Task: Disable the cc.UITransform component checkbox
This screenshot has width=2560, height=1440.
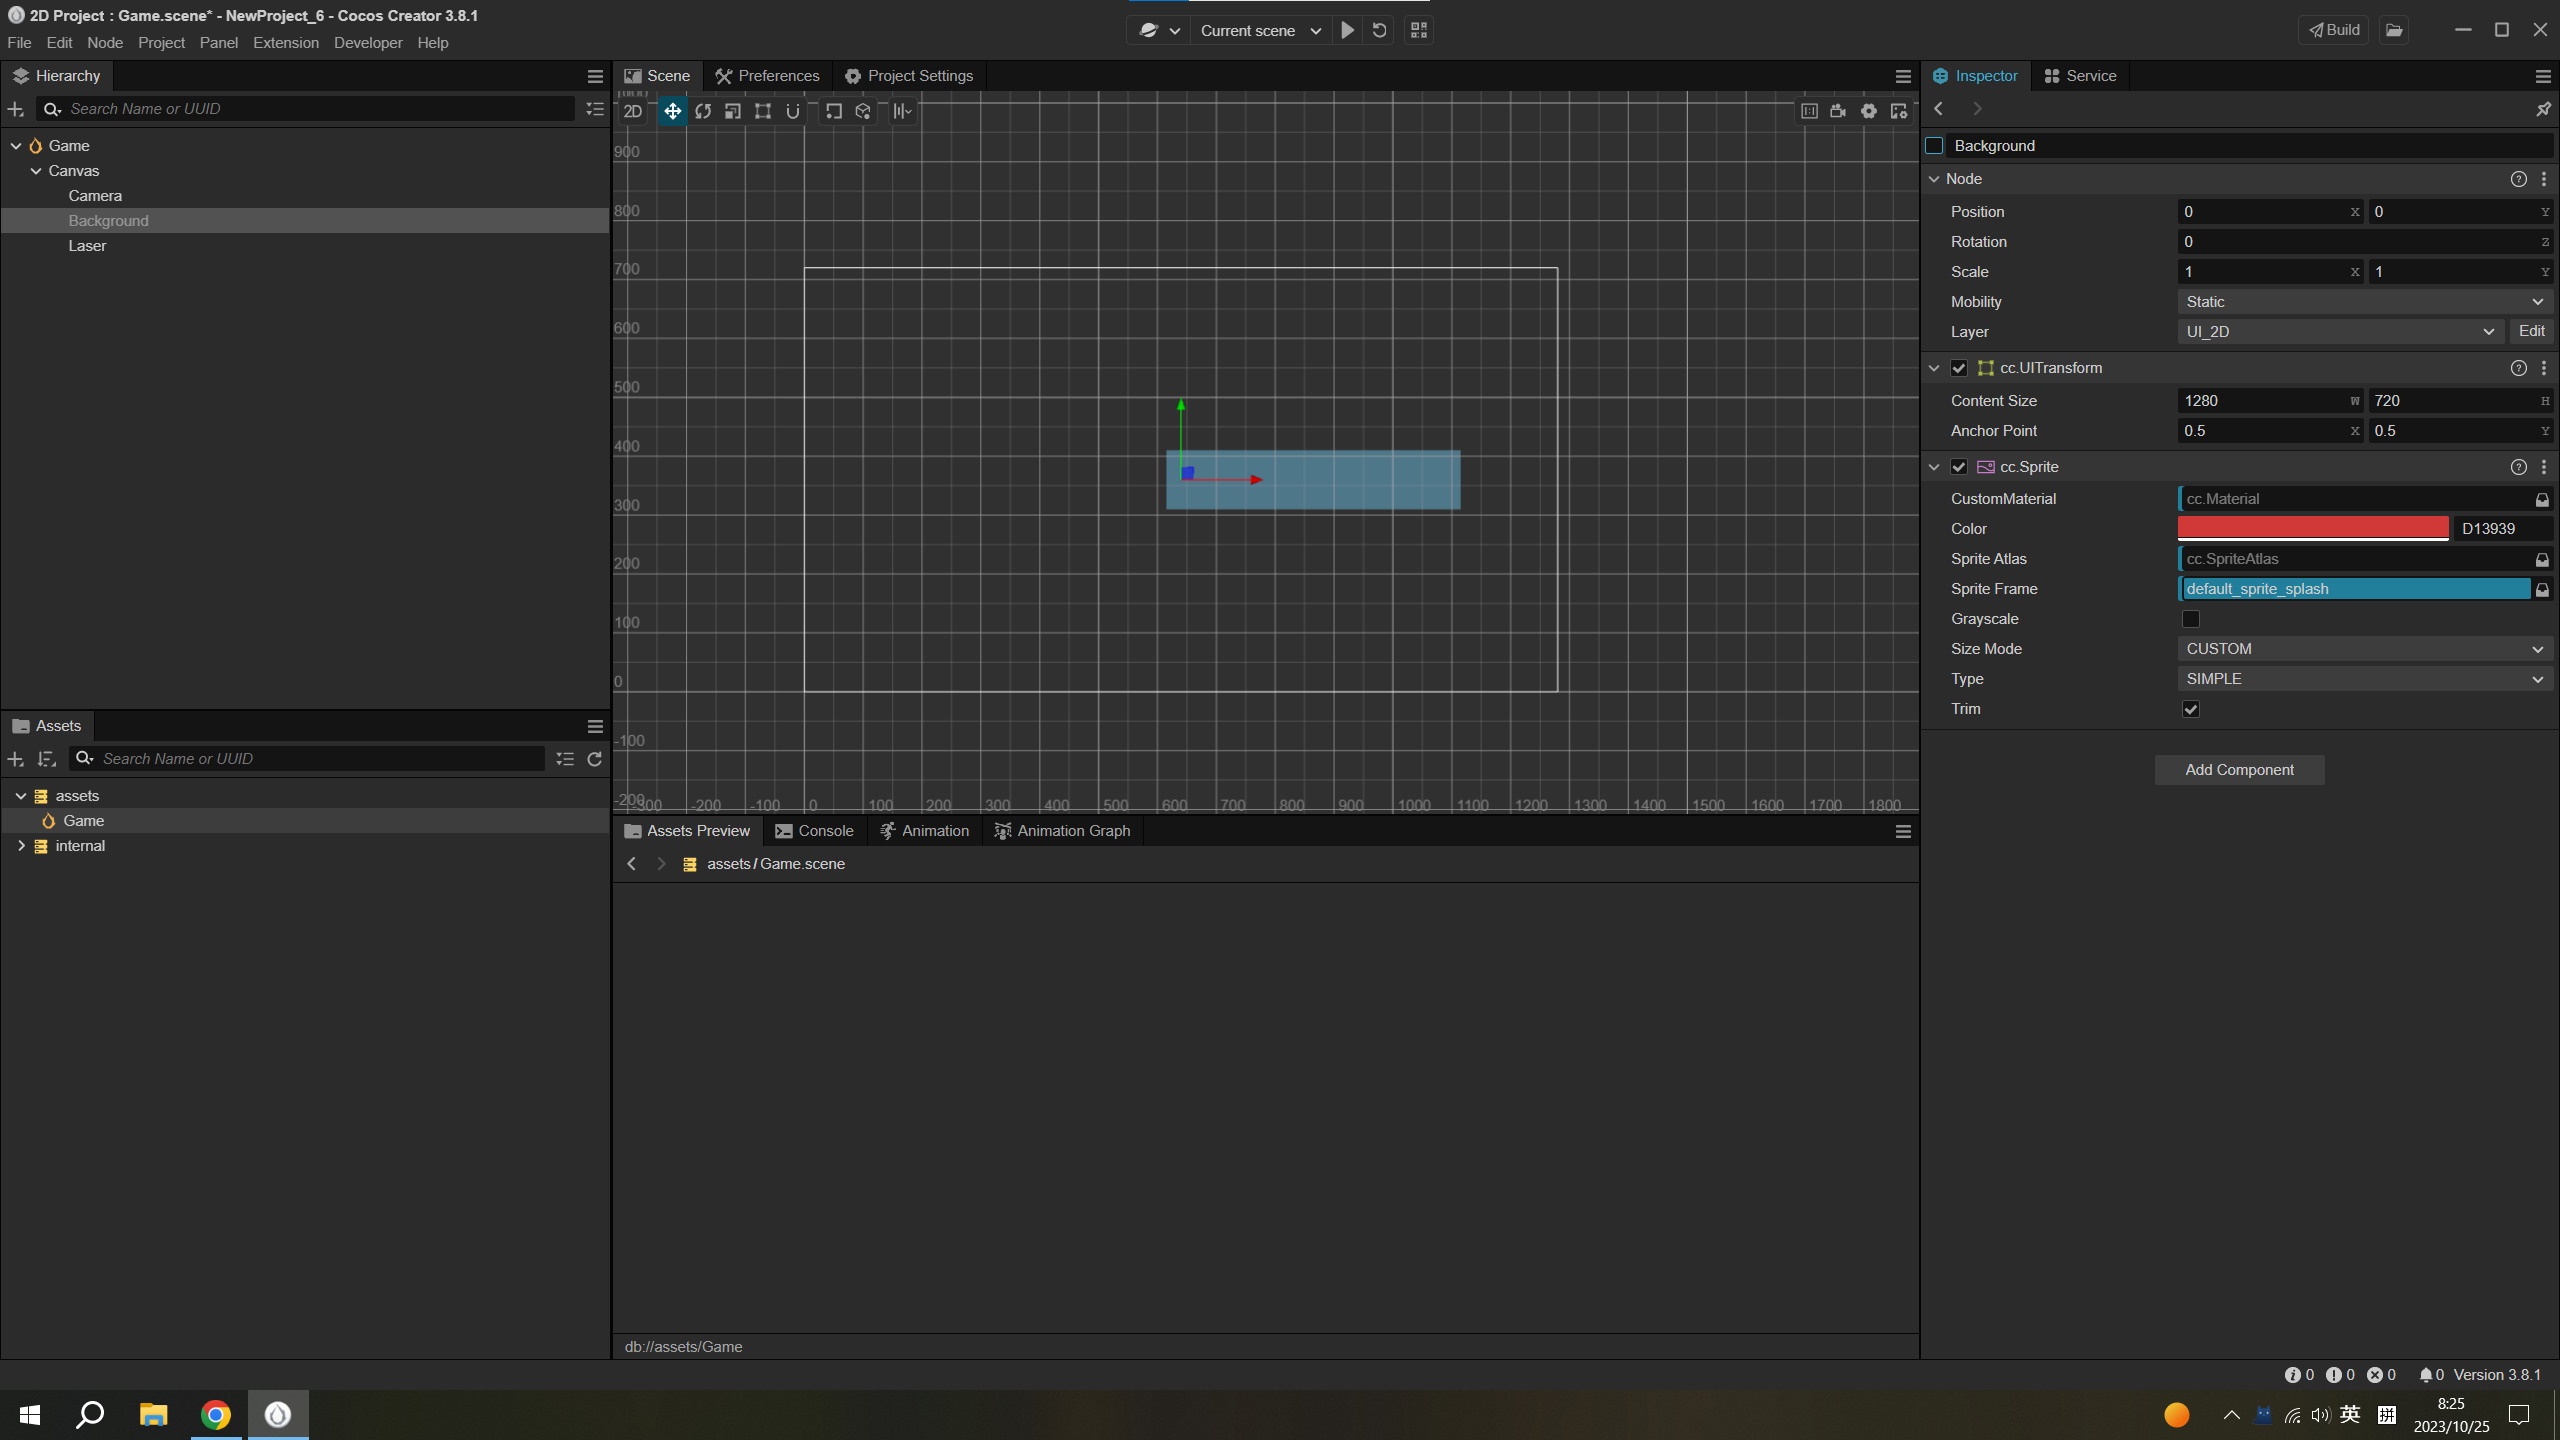Action: point(1958,367)
